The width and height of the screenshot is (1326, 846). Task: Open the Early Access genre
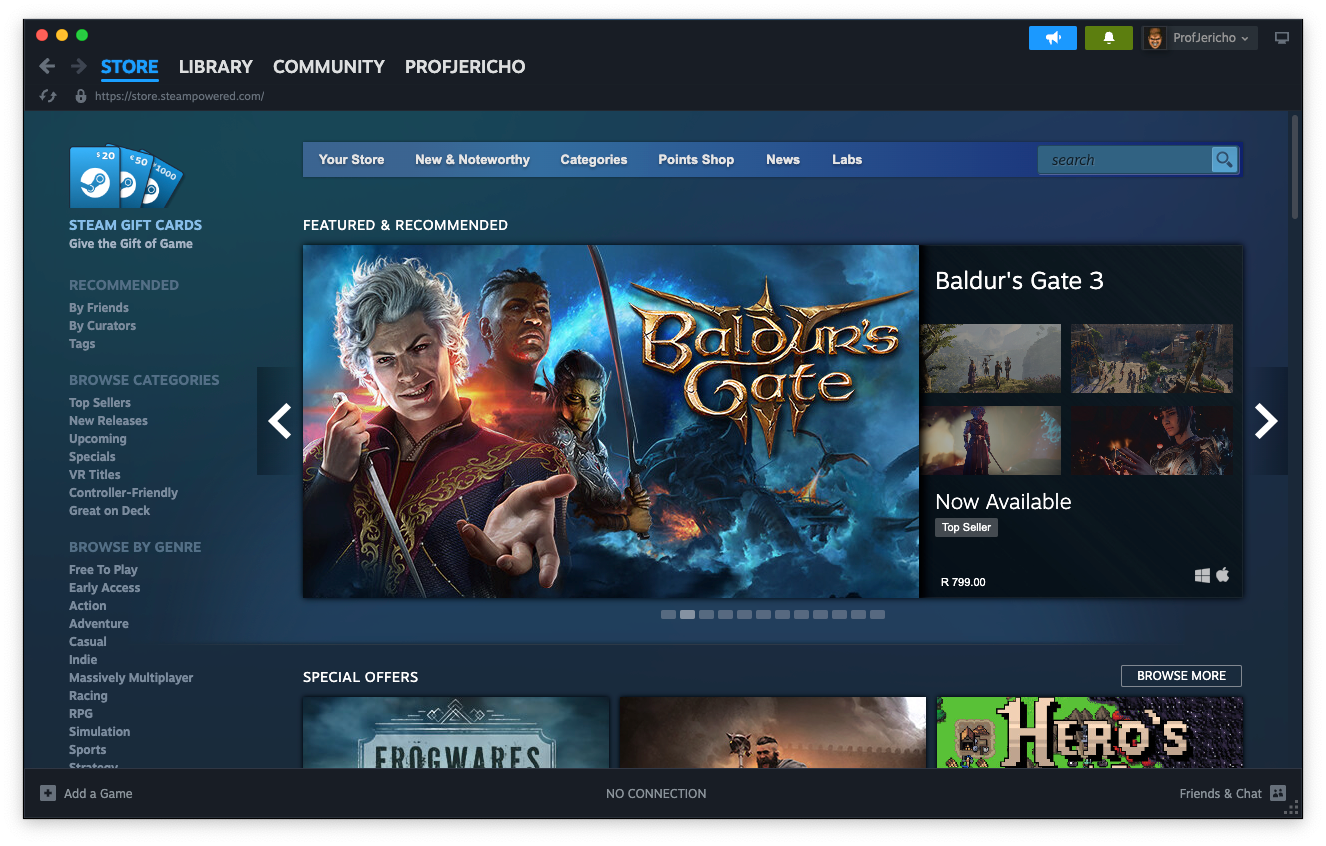tap(104, 588)
